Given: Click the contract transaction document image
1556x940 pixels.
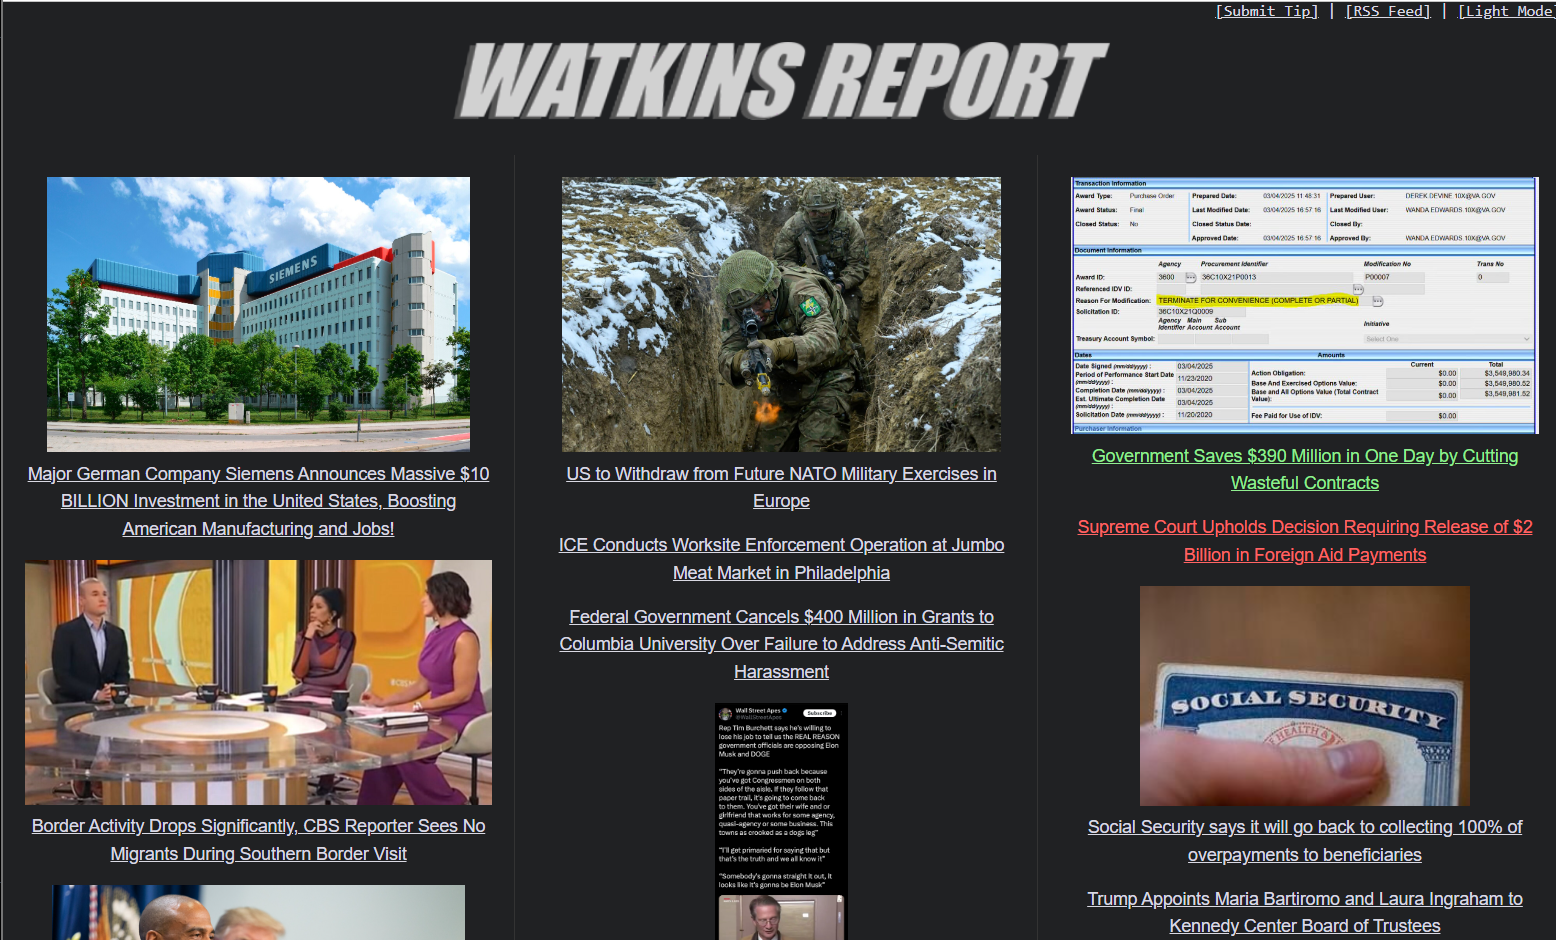Looking at the screenshot, I should point(1304,305).
